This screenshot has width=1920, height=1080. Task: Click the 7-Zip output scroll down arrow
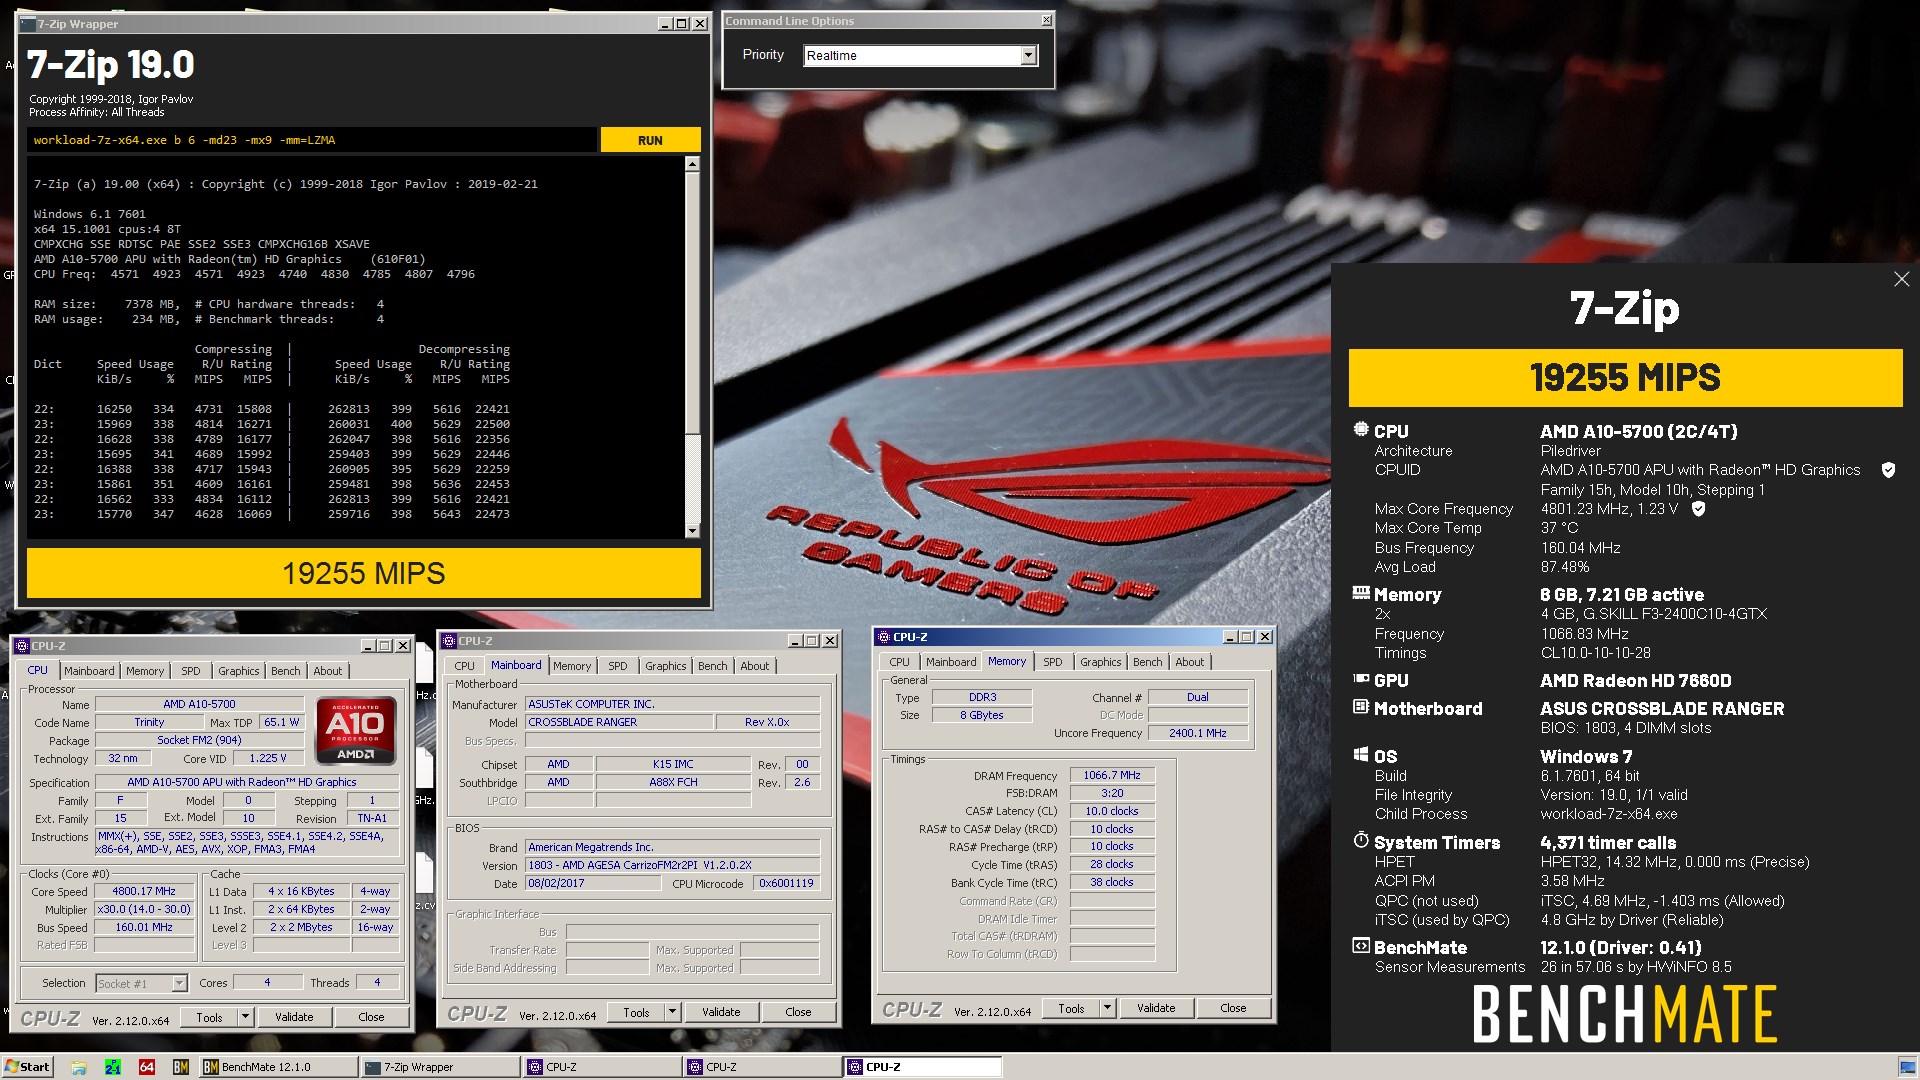tap(692, 531)
